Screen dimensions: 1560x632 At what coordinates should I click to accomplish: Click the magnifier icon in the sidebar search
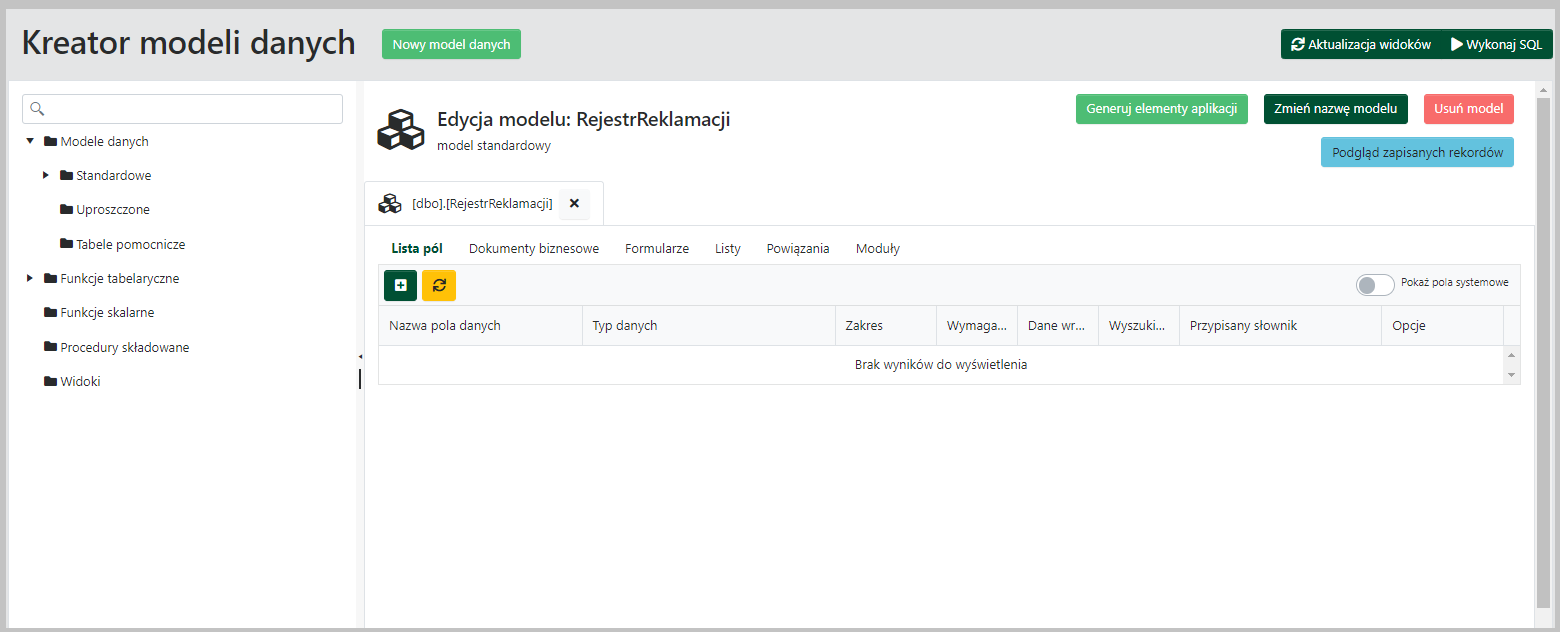click(x=37, y=107)
